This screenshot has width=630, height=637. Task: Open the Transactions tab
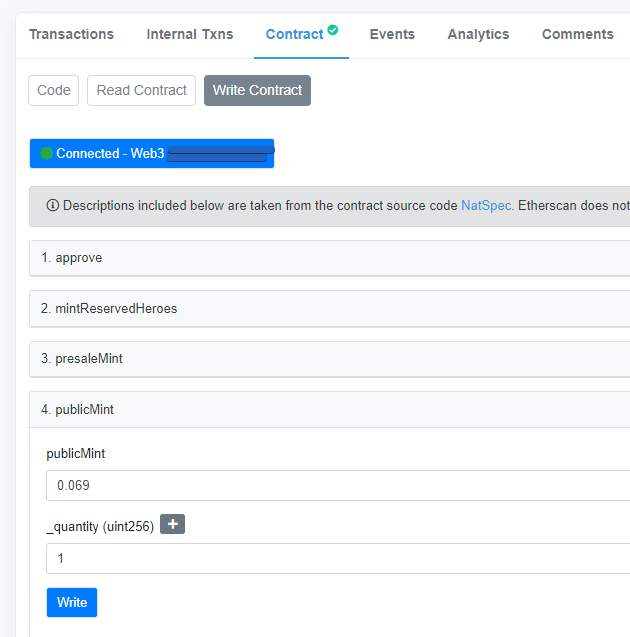tap(71, 35)
